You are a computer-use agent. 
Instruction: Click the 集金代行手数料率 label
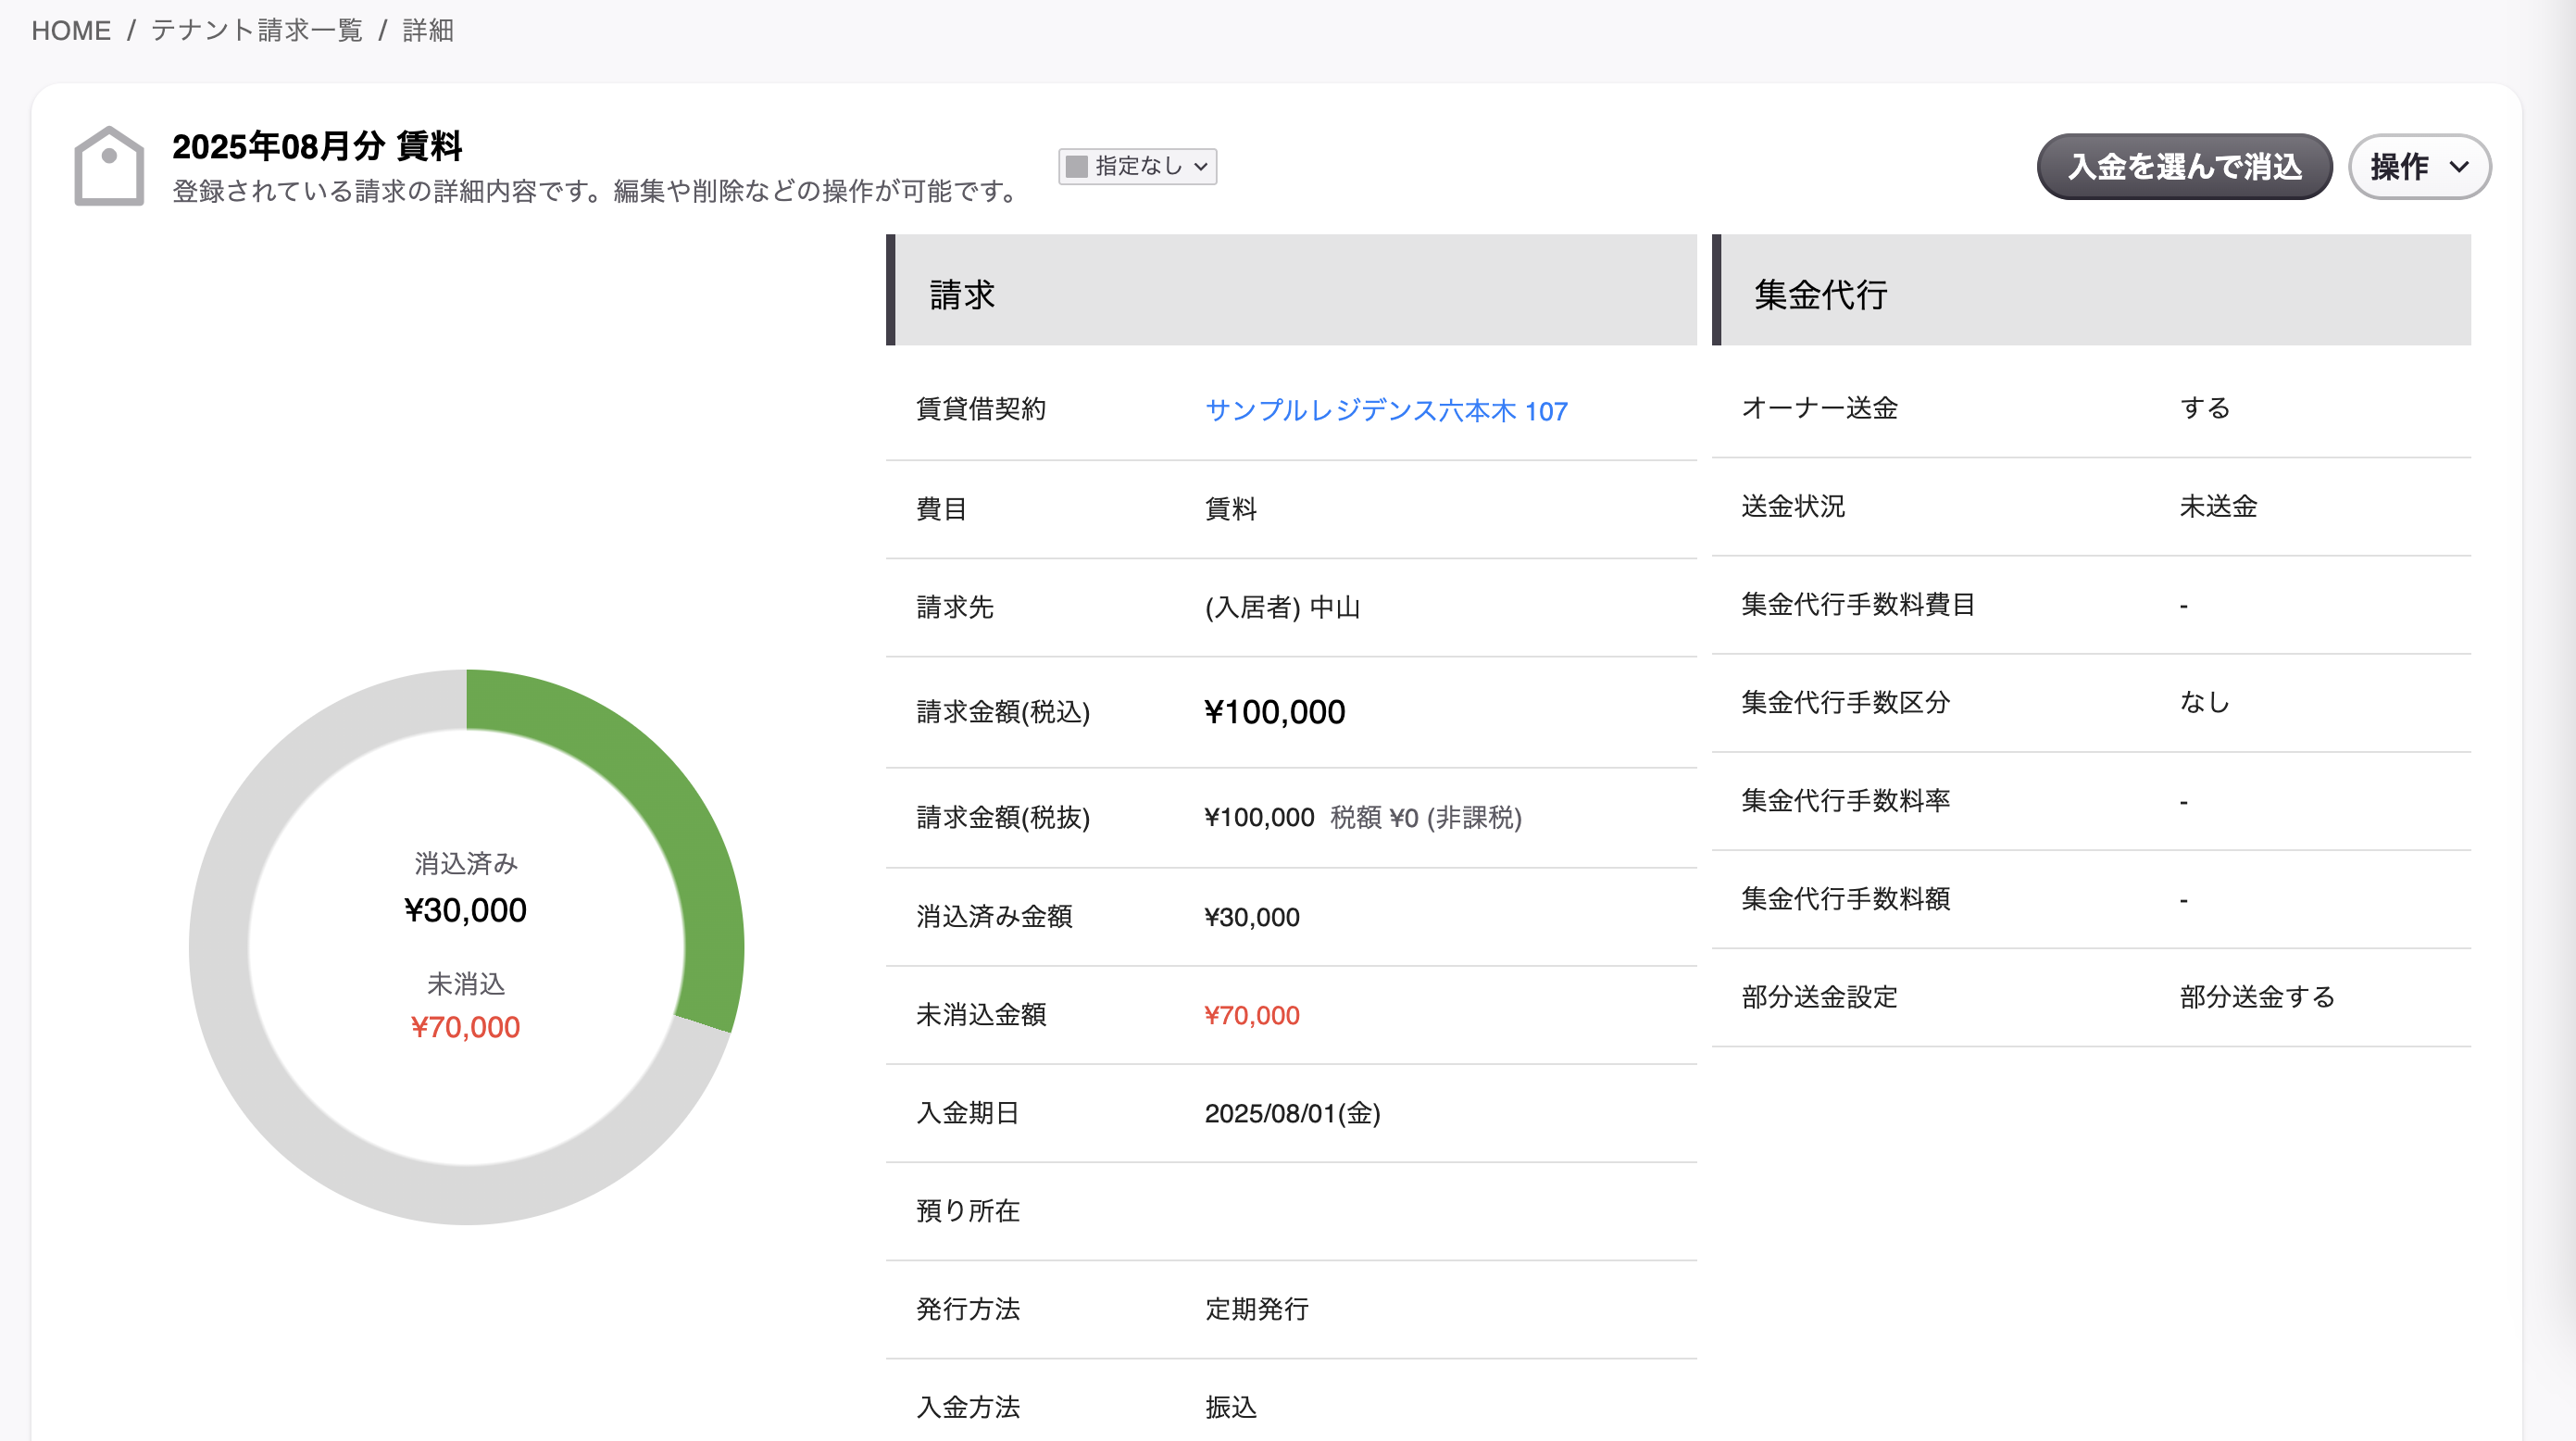pos(1845,800)
